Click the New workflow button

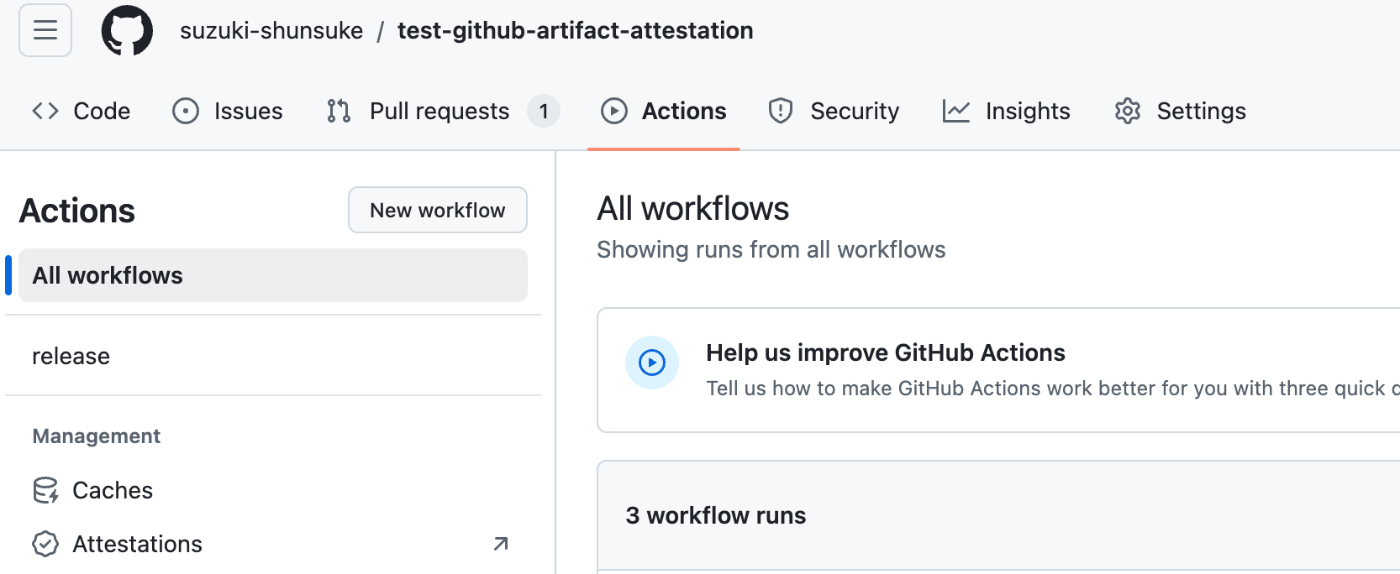[438, 210]
